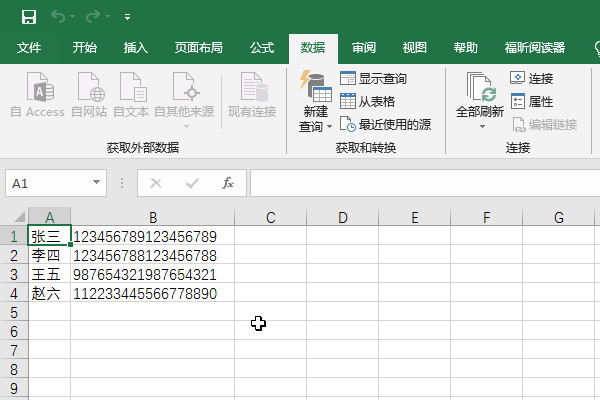Select column F header
This screenshot has height=400, width=600.
[x=486, y=217]
